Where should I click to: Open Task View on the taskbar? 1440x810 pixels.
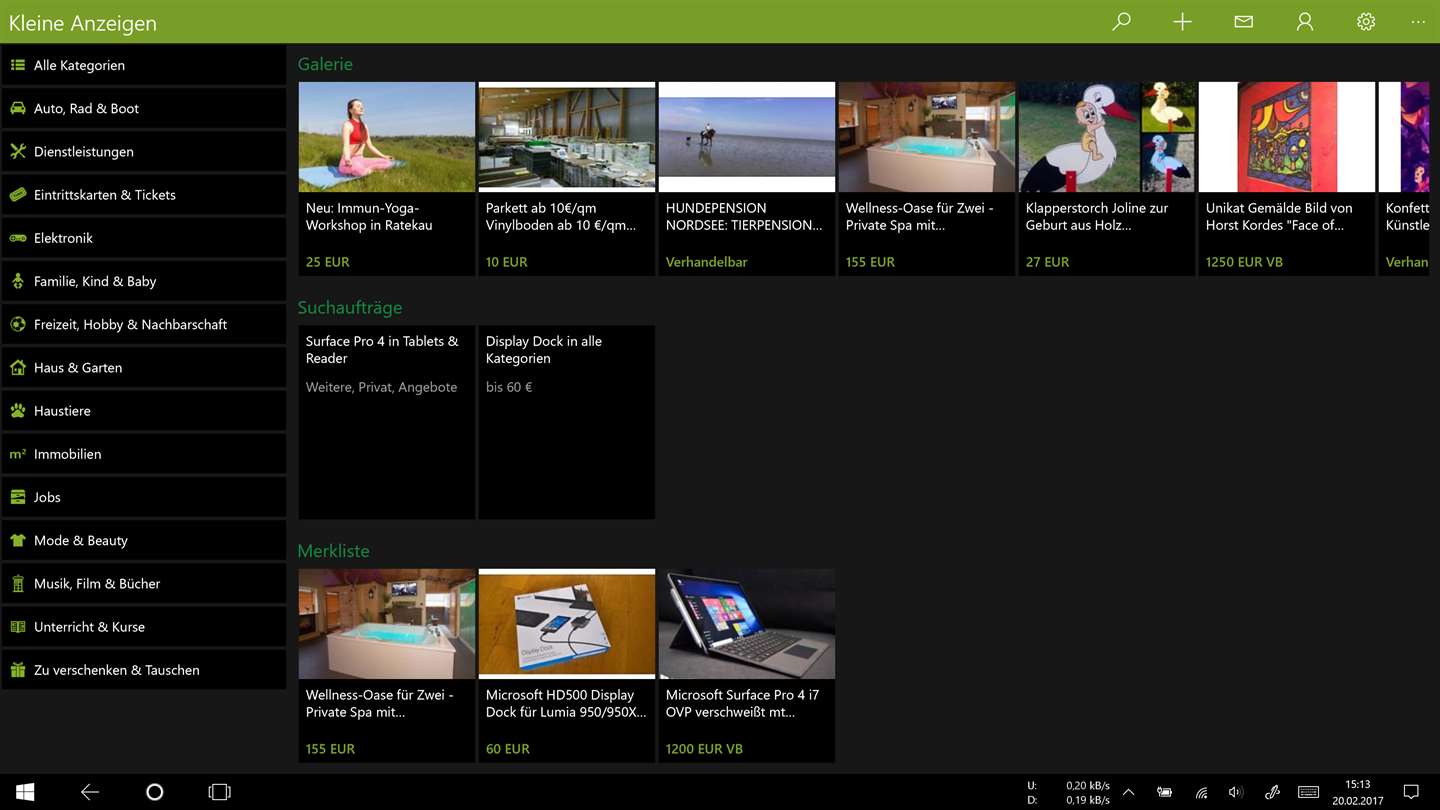pyautogui.click(x=219, y=792)
